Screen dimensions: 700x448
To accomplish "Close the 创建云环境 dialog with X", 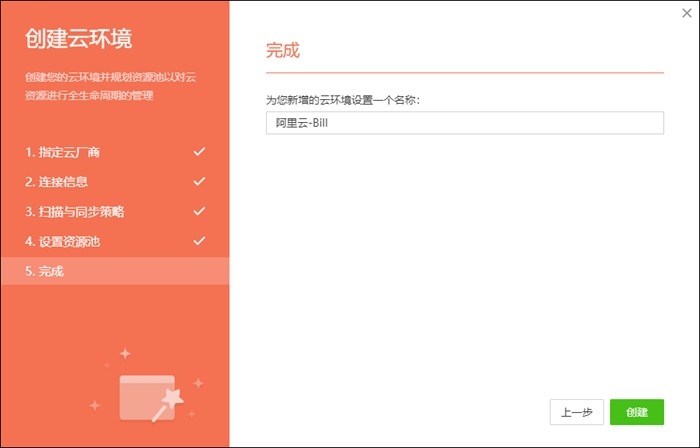I will click(685, 14).
